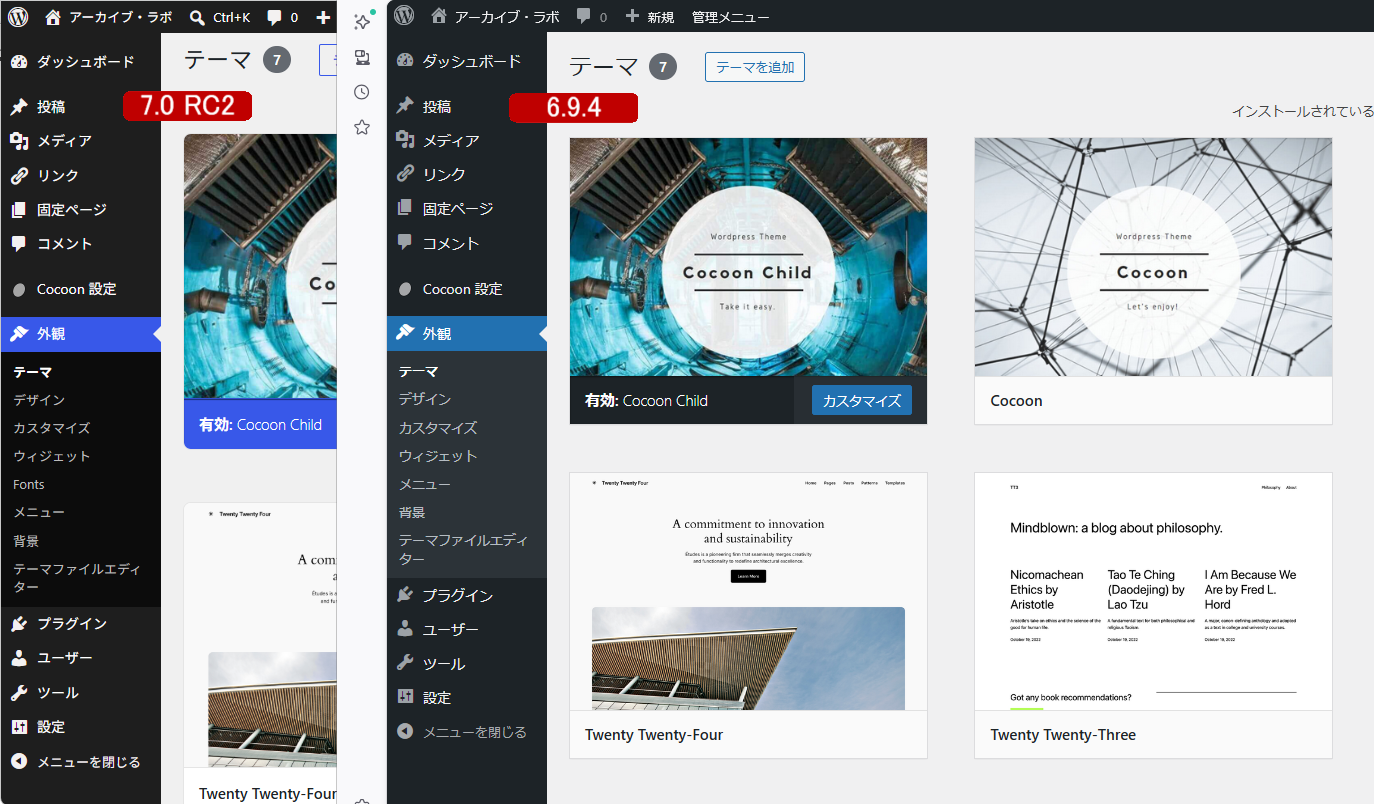Select 外観 in the 6.9.4 sidebar
The width and height of the screenshot is (1374, 804).
[x=467, y=333]
